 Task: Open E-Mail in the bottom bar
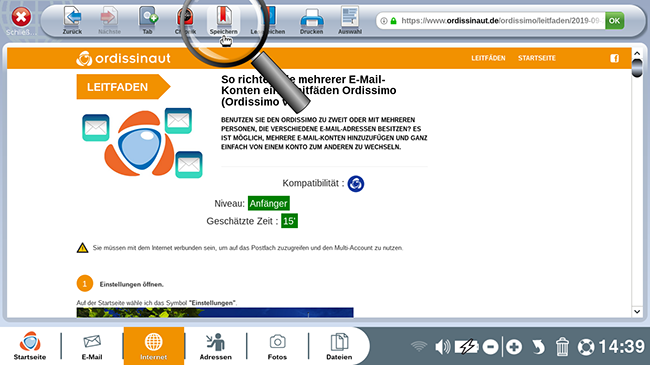tap(92, 346)
